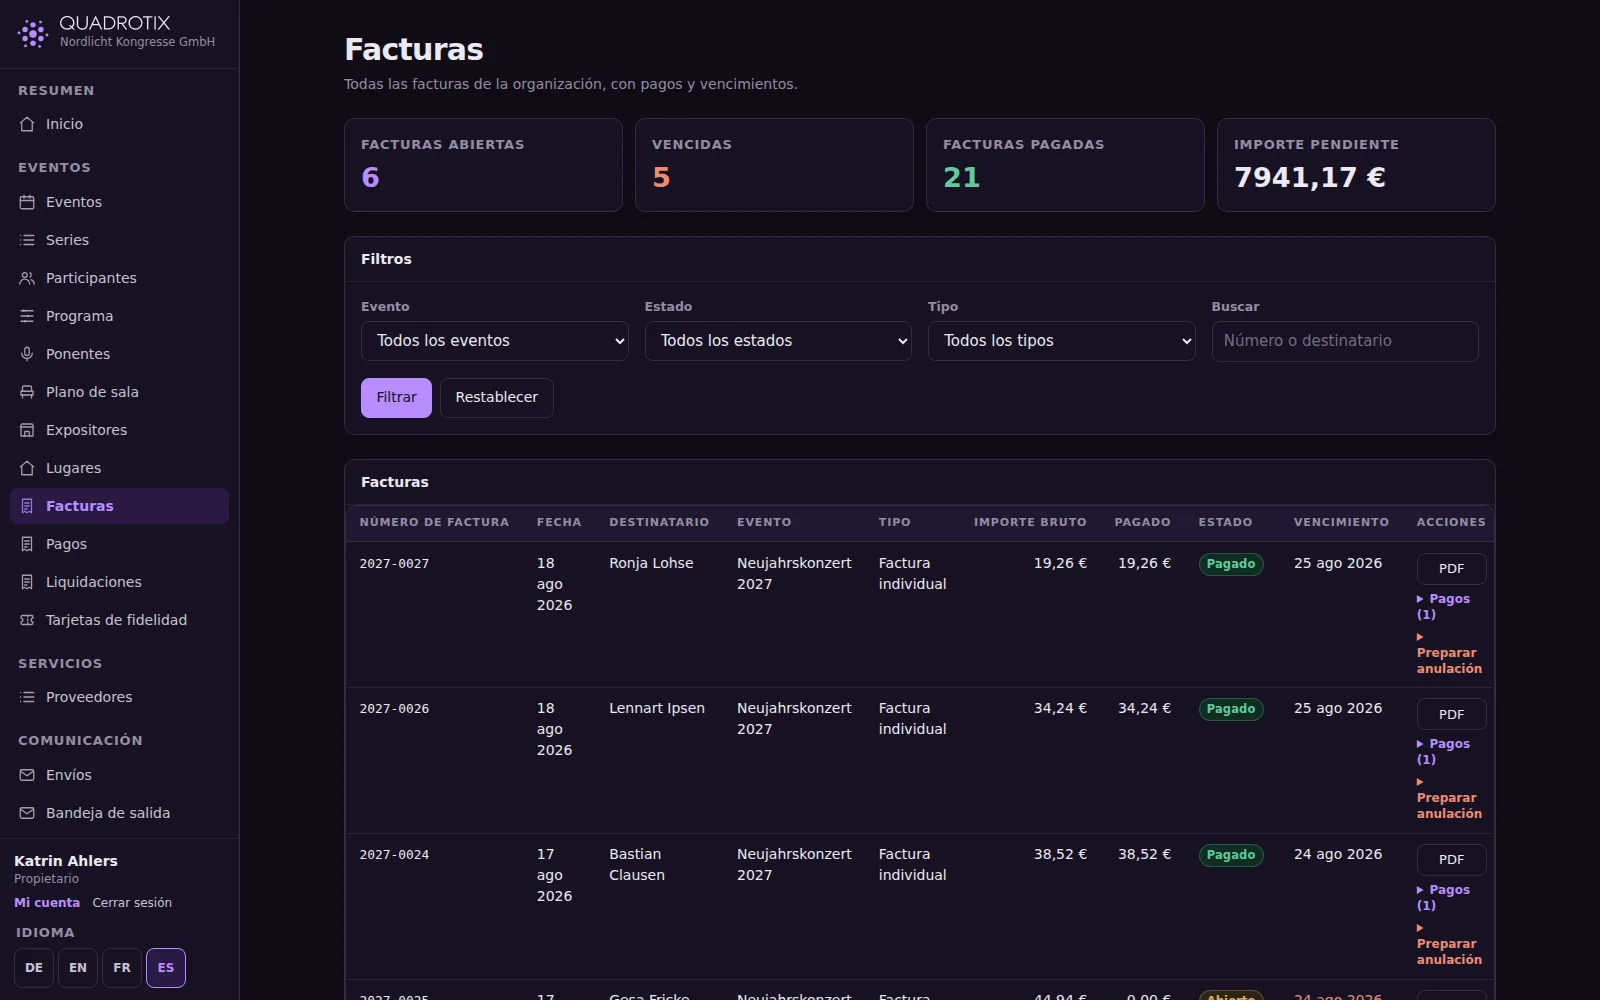This screenshot has height=1000, width=1600.
Task: Open the Estado filter dropdown
Action: click(x=778, y=341)
